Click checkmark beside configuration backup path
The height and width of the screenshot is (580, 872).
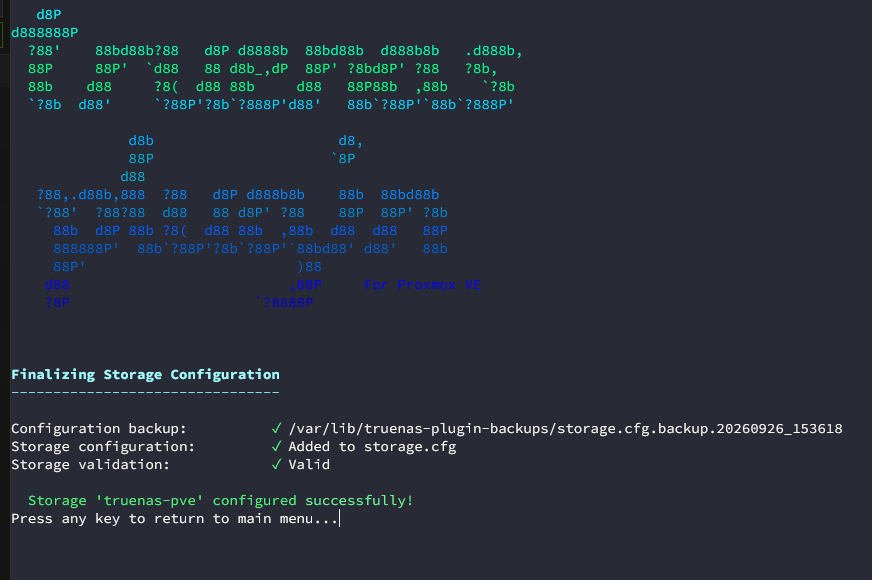click(x=276, y=429)
